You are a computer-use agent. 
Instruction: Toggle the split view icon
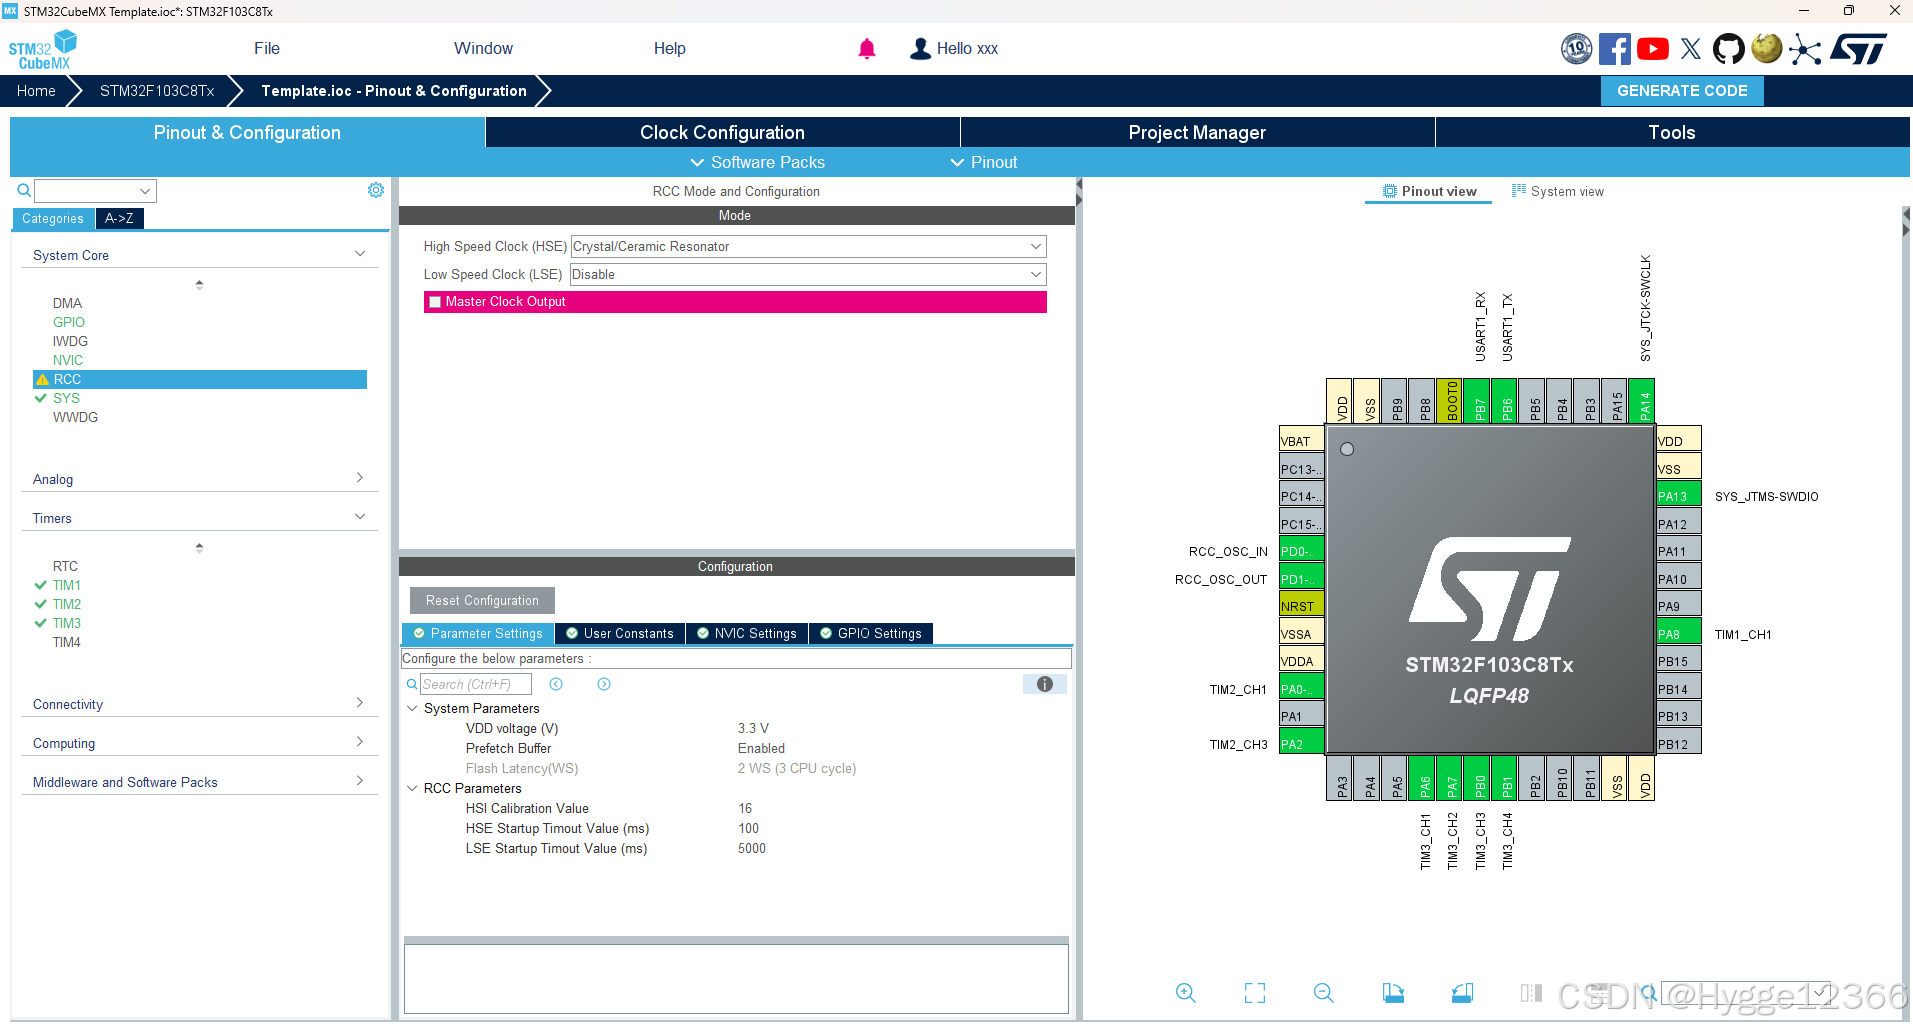tap(1531, 992)
